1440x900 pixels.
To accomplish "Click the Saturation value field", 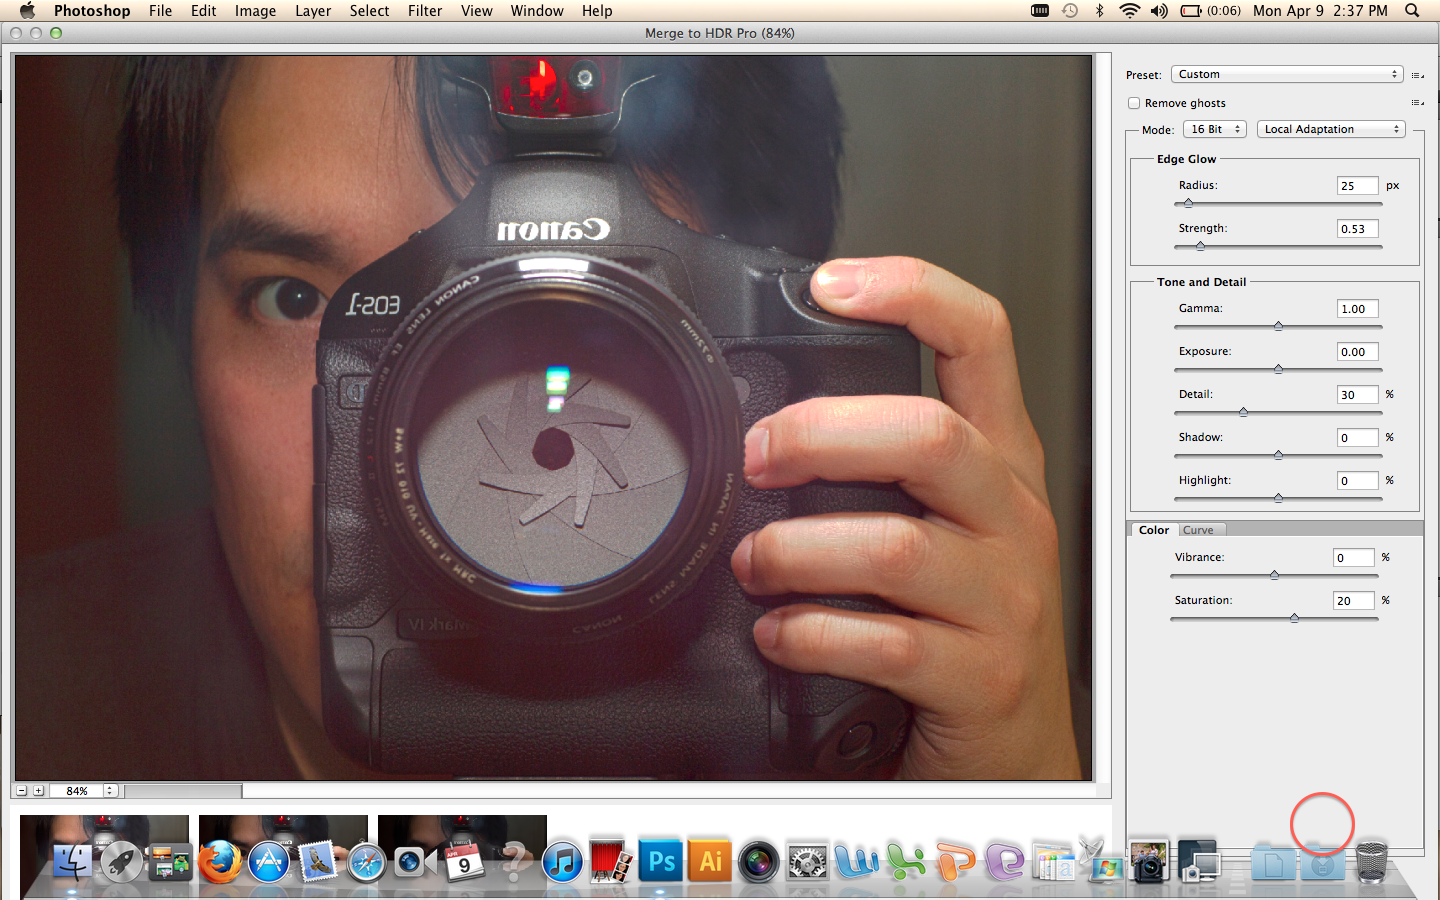I will point(1353,601).
